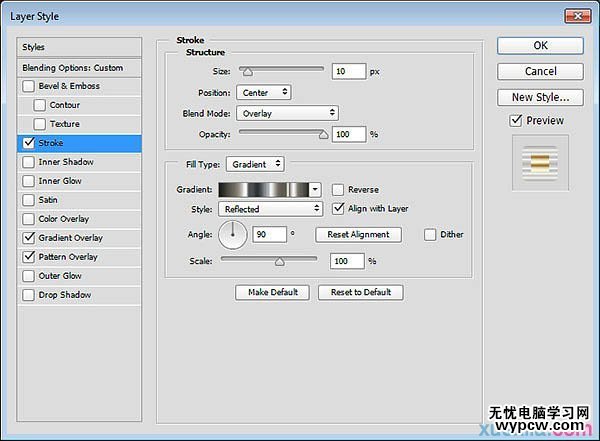Check the Color Overlay checkbox

click(x=28, y=219)
